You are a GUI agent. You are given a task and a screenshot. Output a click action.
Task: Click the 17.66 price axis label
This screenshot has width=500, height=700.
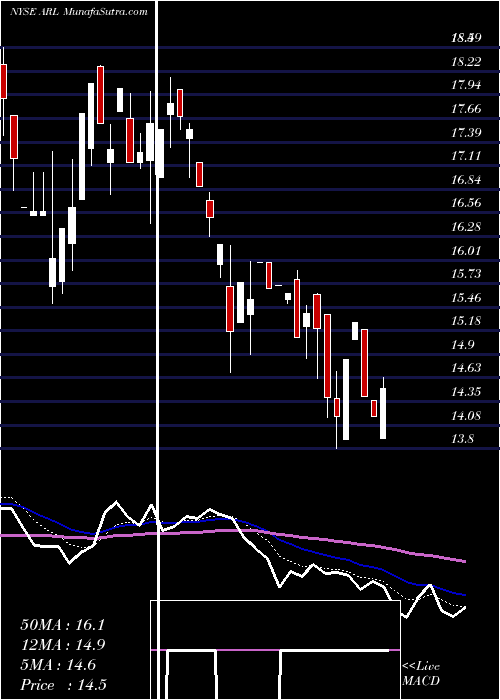[x=466, y=109]
